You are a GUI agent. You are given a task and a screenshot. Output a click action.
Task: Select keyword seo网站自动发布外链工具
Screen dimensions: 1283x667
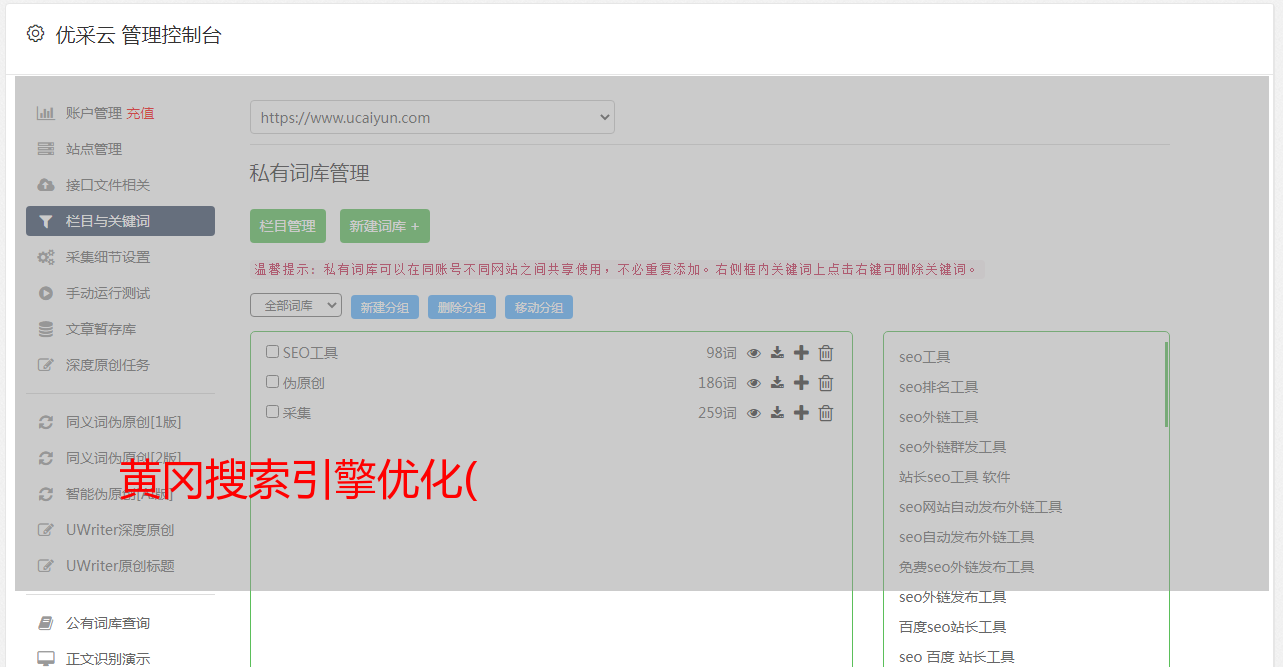pyautogui.click(x=980, y=507)
